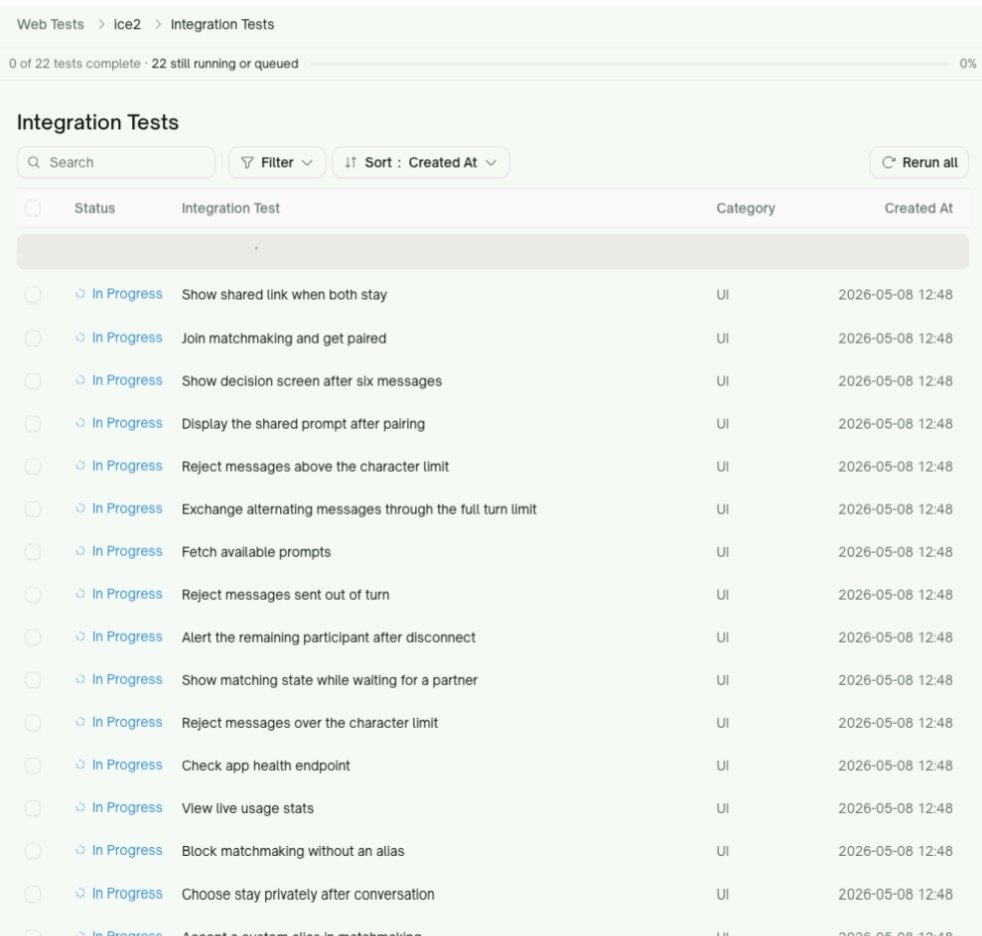Check the Show decision screen after six messages row
982x936 pixels.
pos(33,381)
